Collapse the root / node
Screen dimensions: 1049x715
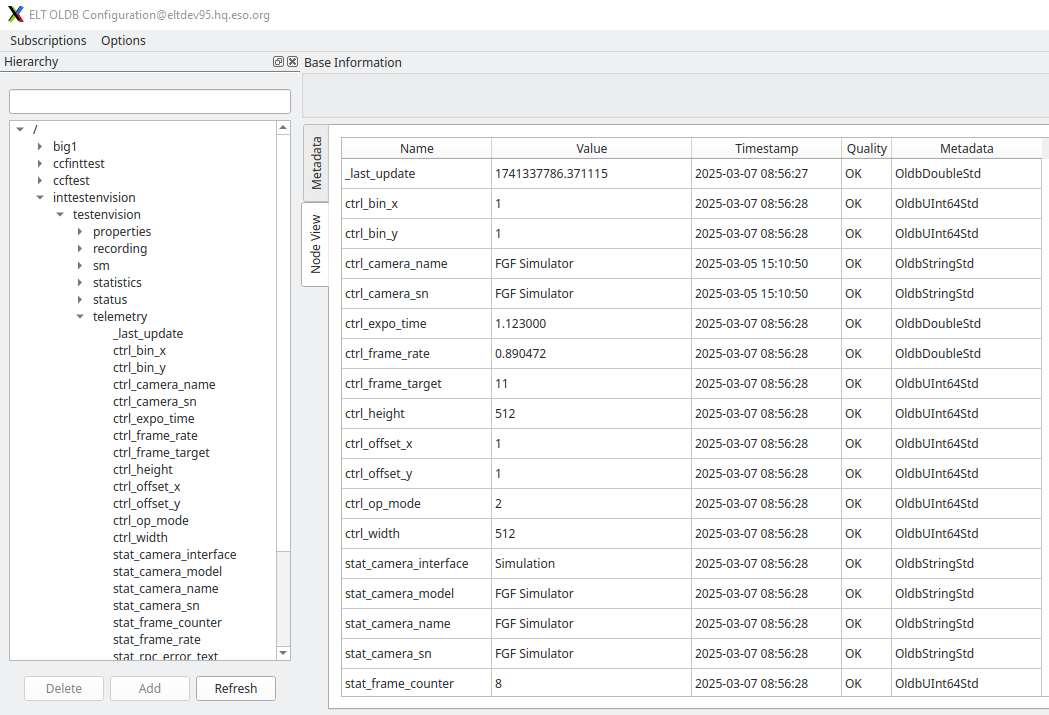[20, 129]
